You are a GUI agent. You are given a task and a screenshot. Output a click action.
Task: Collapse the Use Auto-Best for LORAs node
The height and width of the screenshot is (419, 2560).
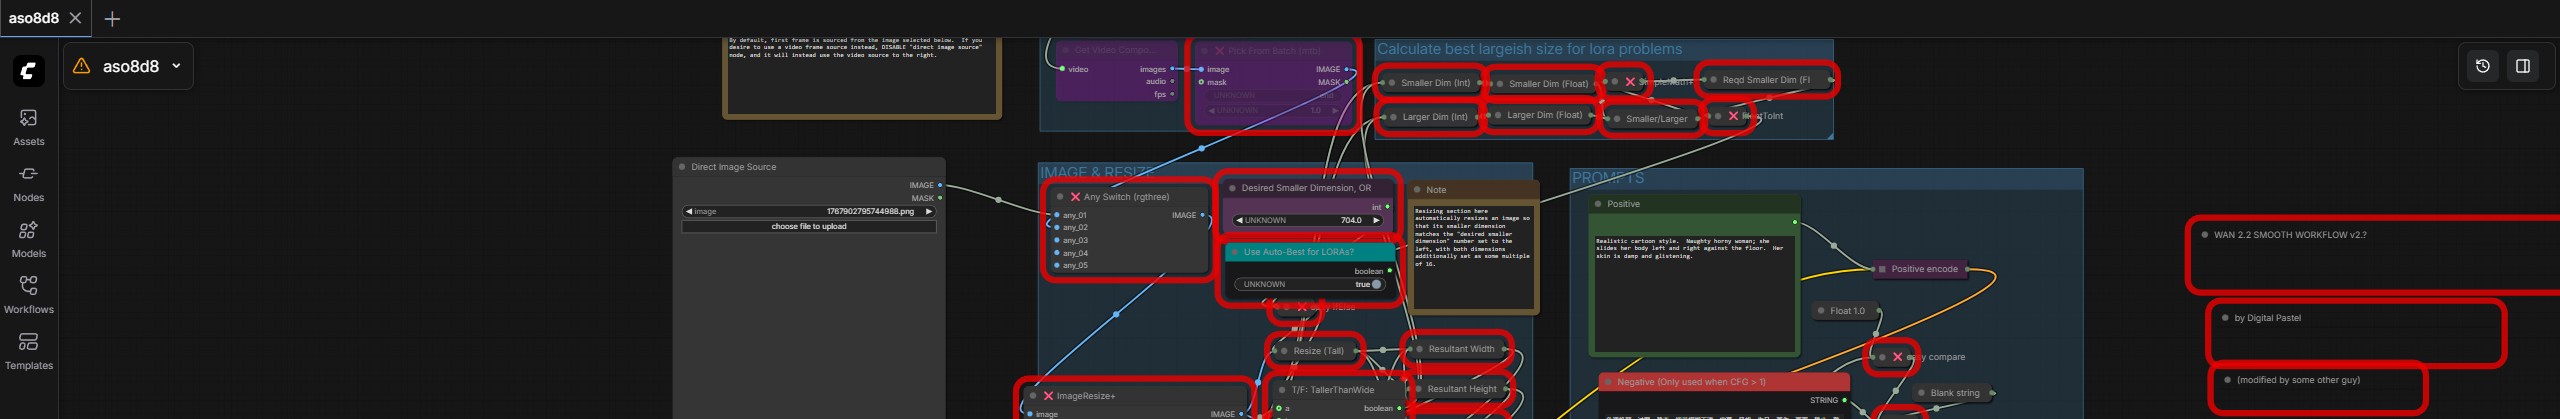(x=1234, y=252)
